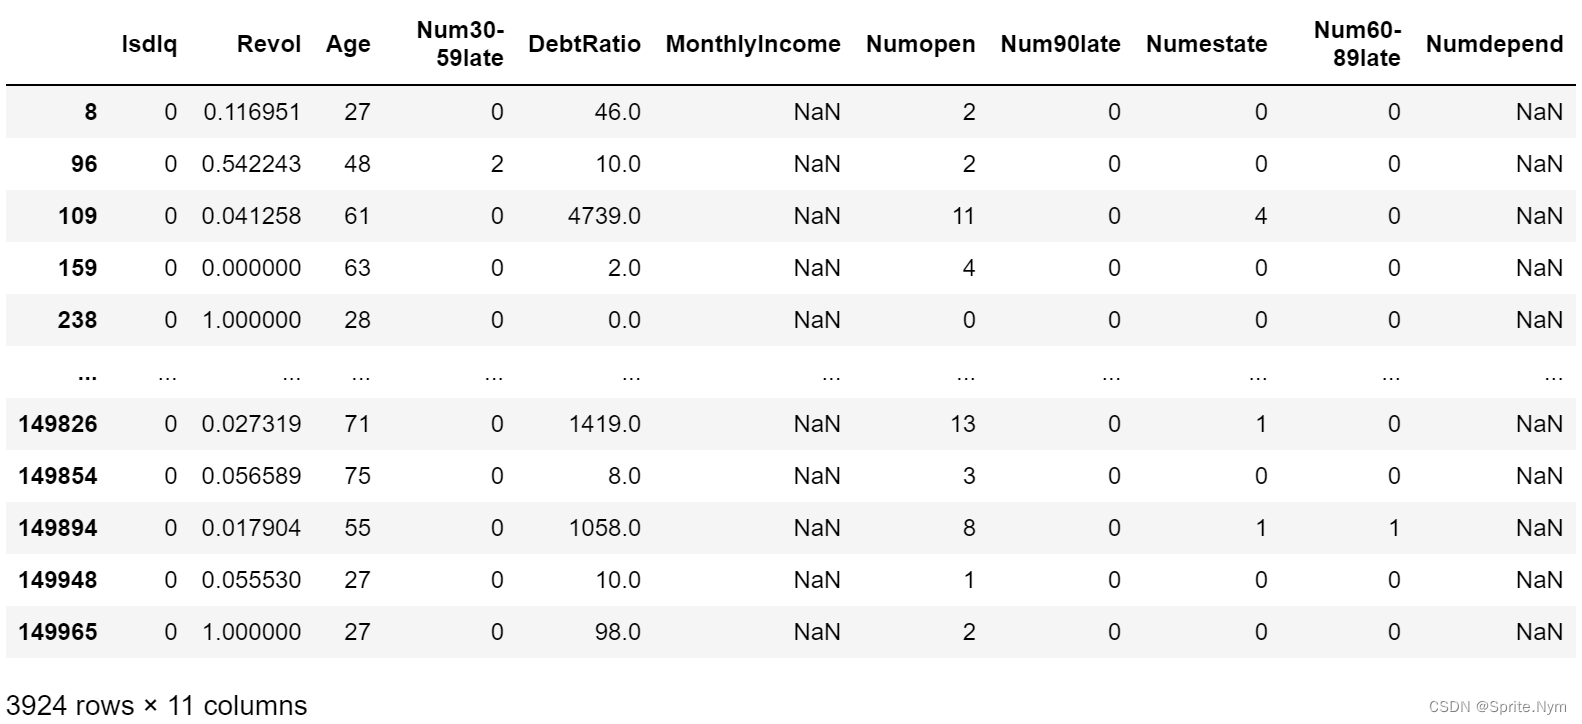Click the 3924 rows × 11 columns summary
This screenshot has width=1582, height=724.
[157, 706]
